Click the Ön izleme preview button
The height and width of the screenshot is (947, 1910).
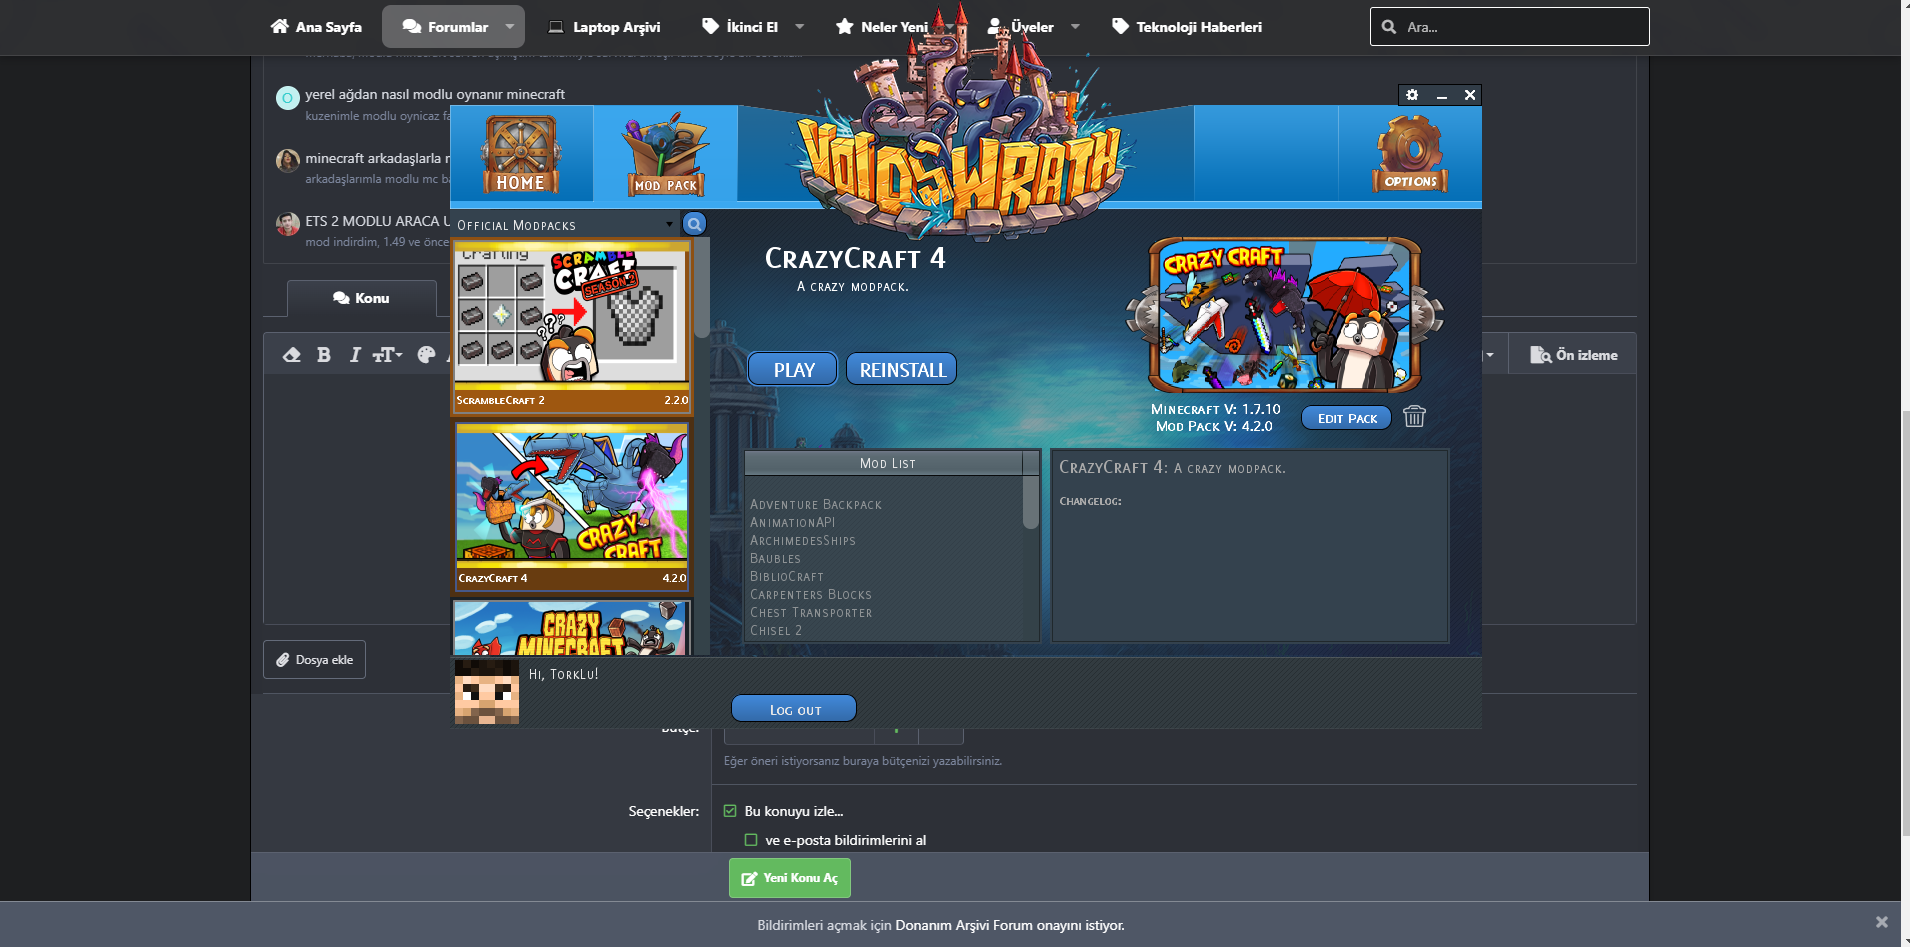1573,355
